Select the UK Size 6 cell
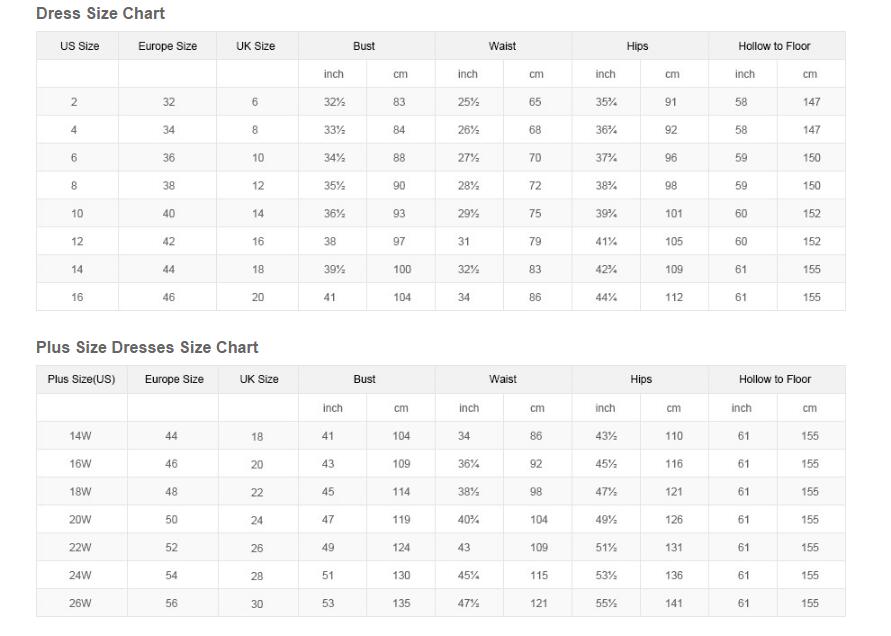The height and width of the screenshot is (636, 891). (x=255, y=102)
